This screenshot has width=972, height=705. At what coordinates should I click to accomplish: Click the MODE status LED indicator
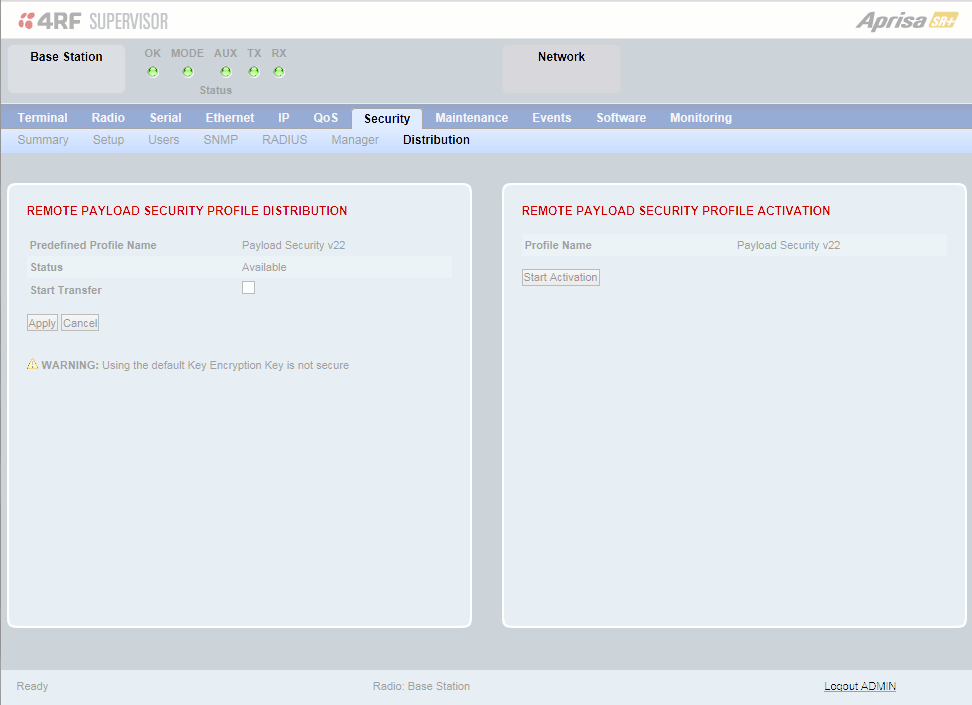188,72
